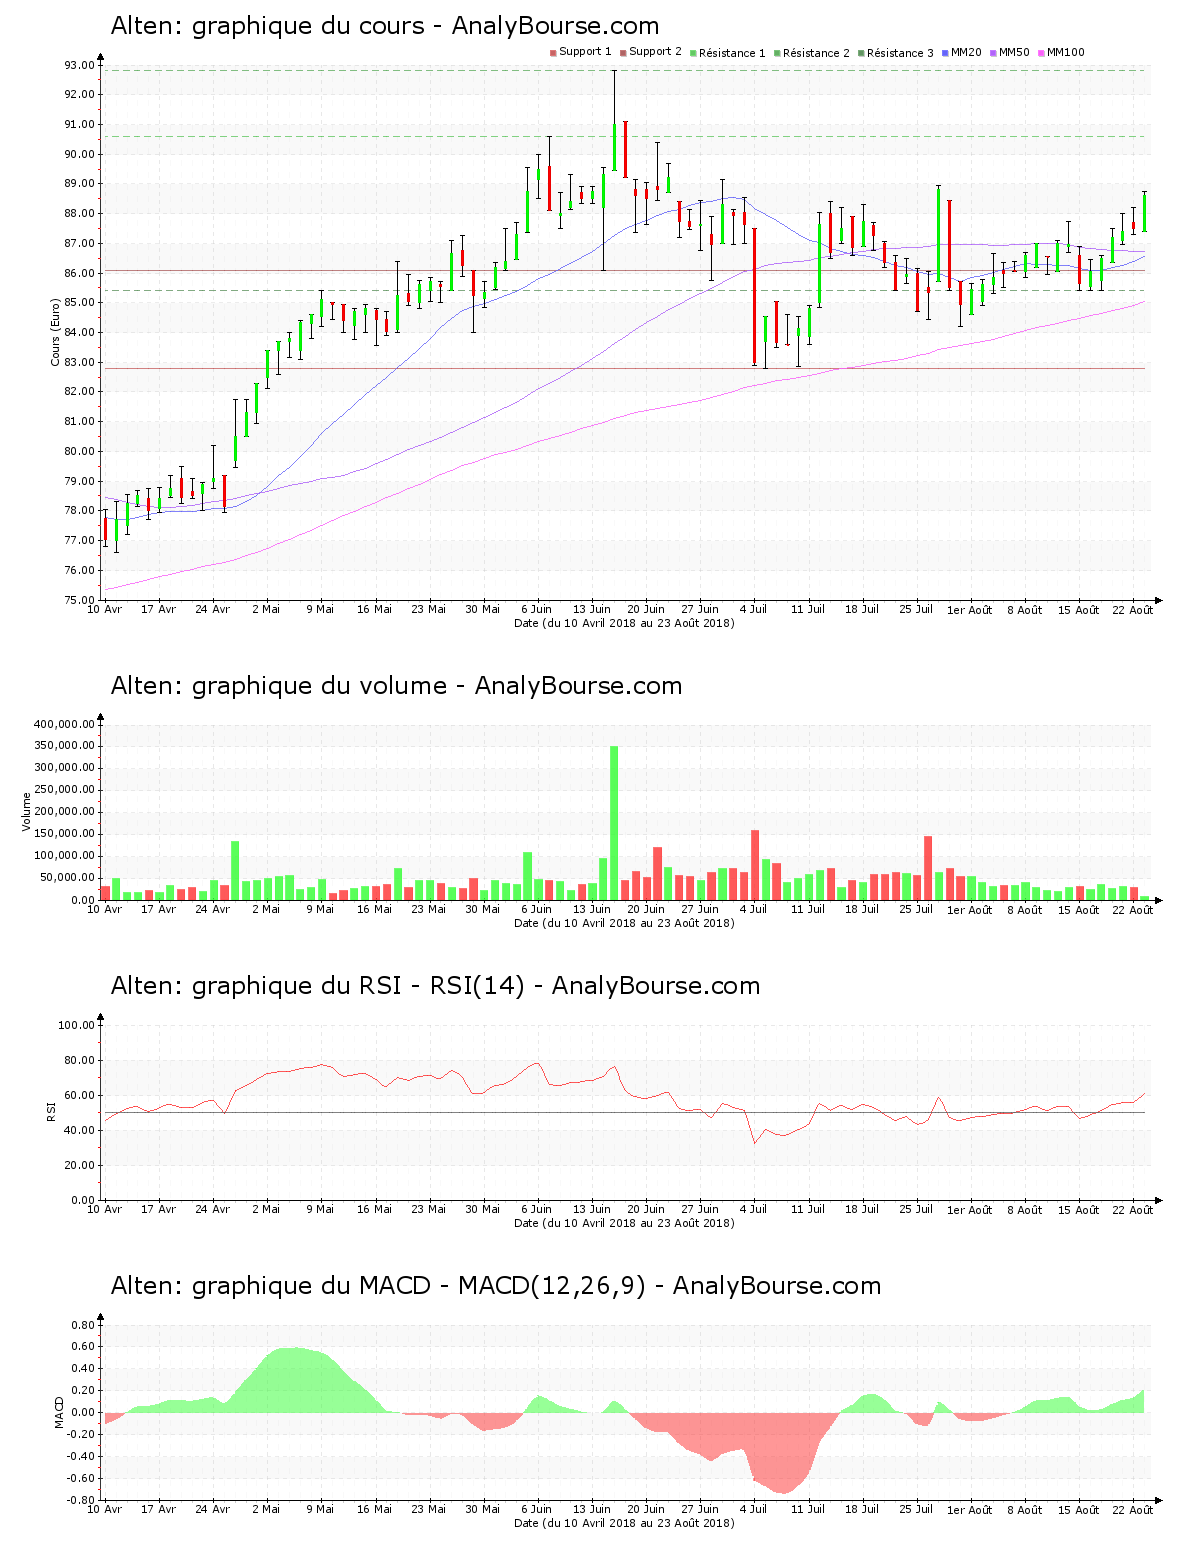Image resolution: width=1200 pixels, height=1550 pixels.
Task: Select the Résistance 2 legend label
Action: (816, 53)
